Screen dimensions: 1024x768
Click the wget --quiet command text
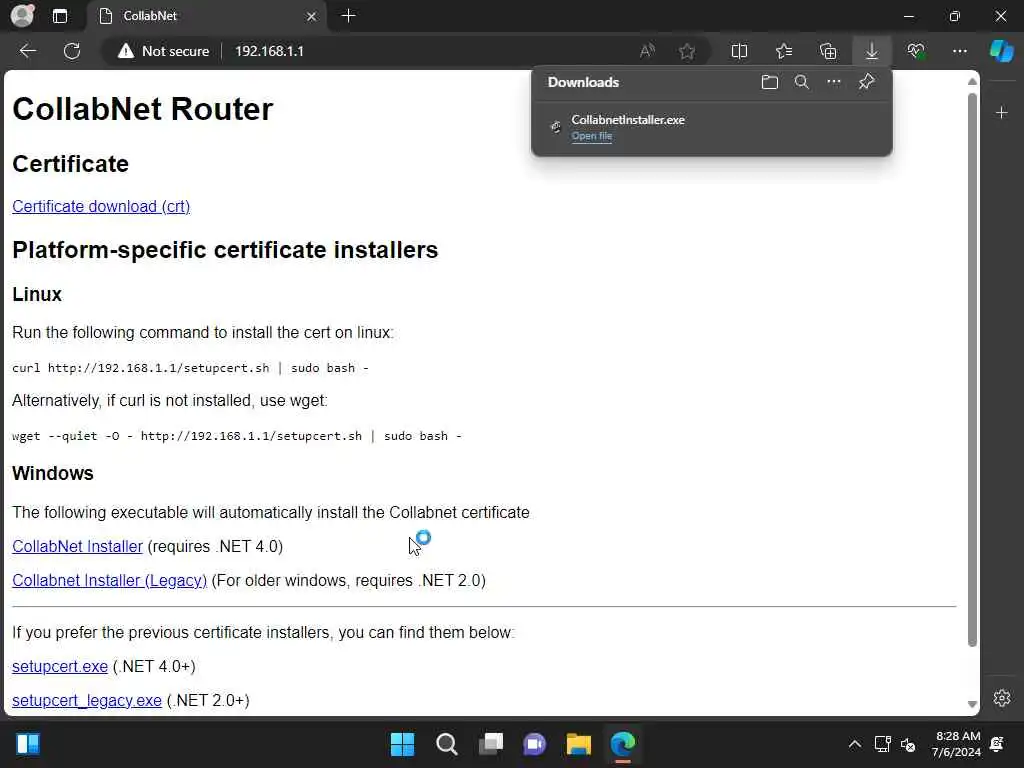(236, 436)
